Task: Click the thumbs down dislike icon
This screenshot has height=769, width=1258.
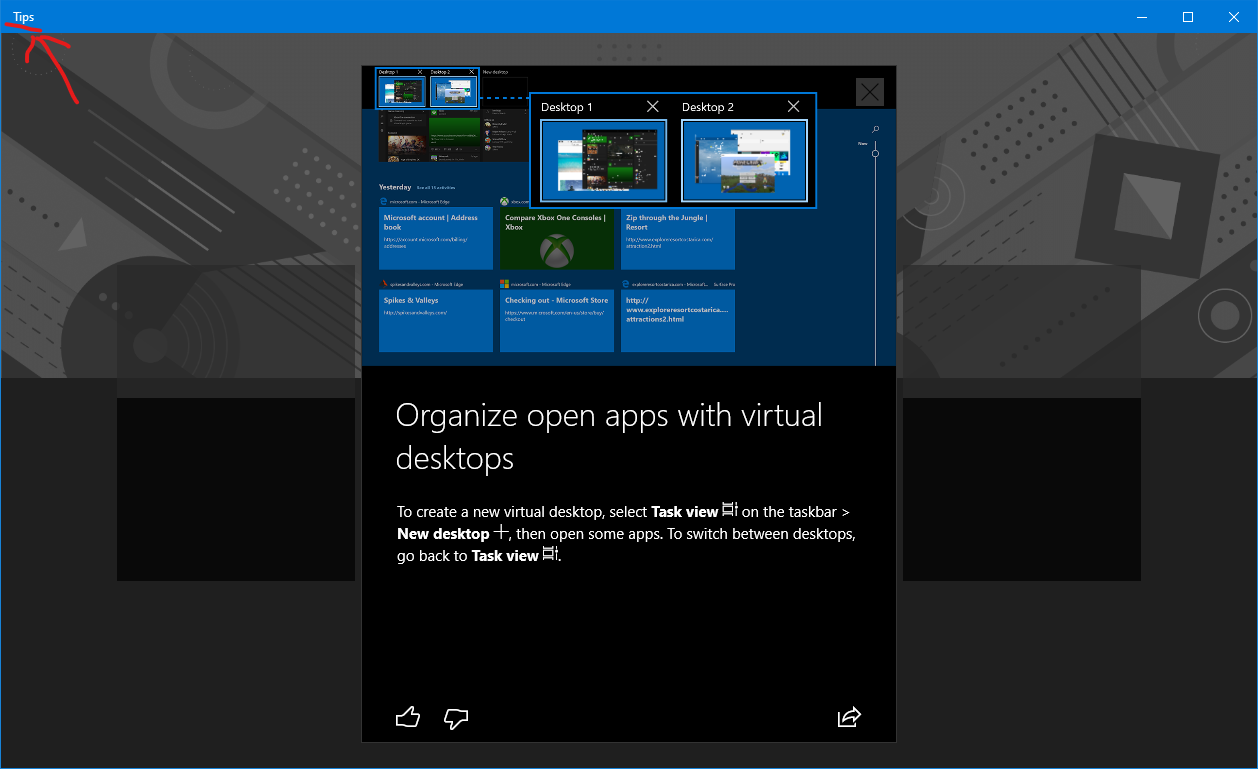Action: (x=456, y=718)
